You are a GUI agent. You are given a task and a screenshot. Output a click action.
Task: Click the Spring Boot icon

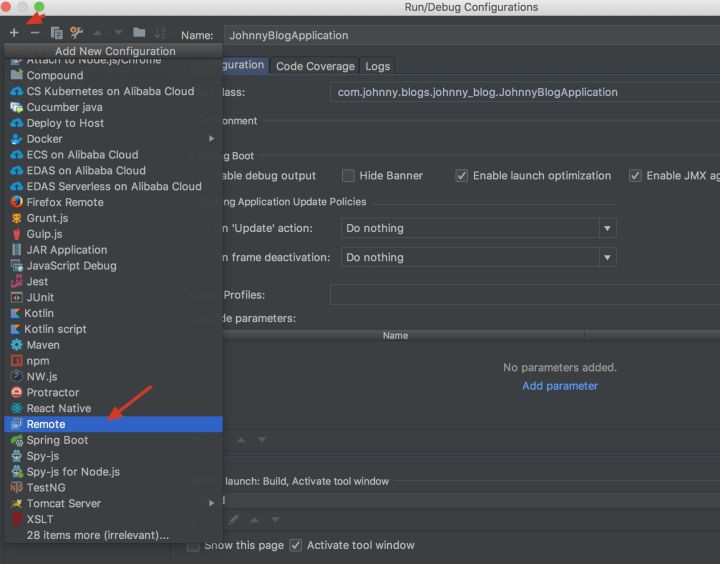pos(17,440)
